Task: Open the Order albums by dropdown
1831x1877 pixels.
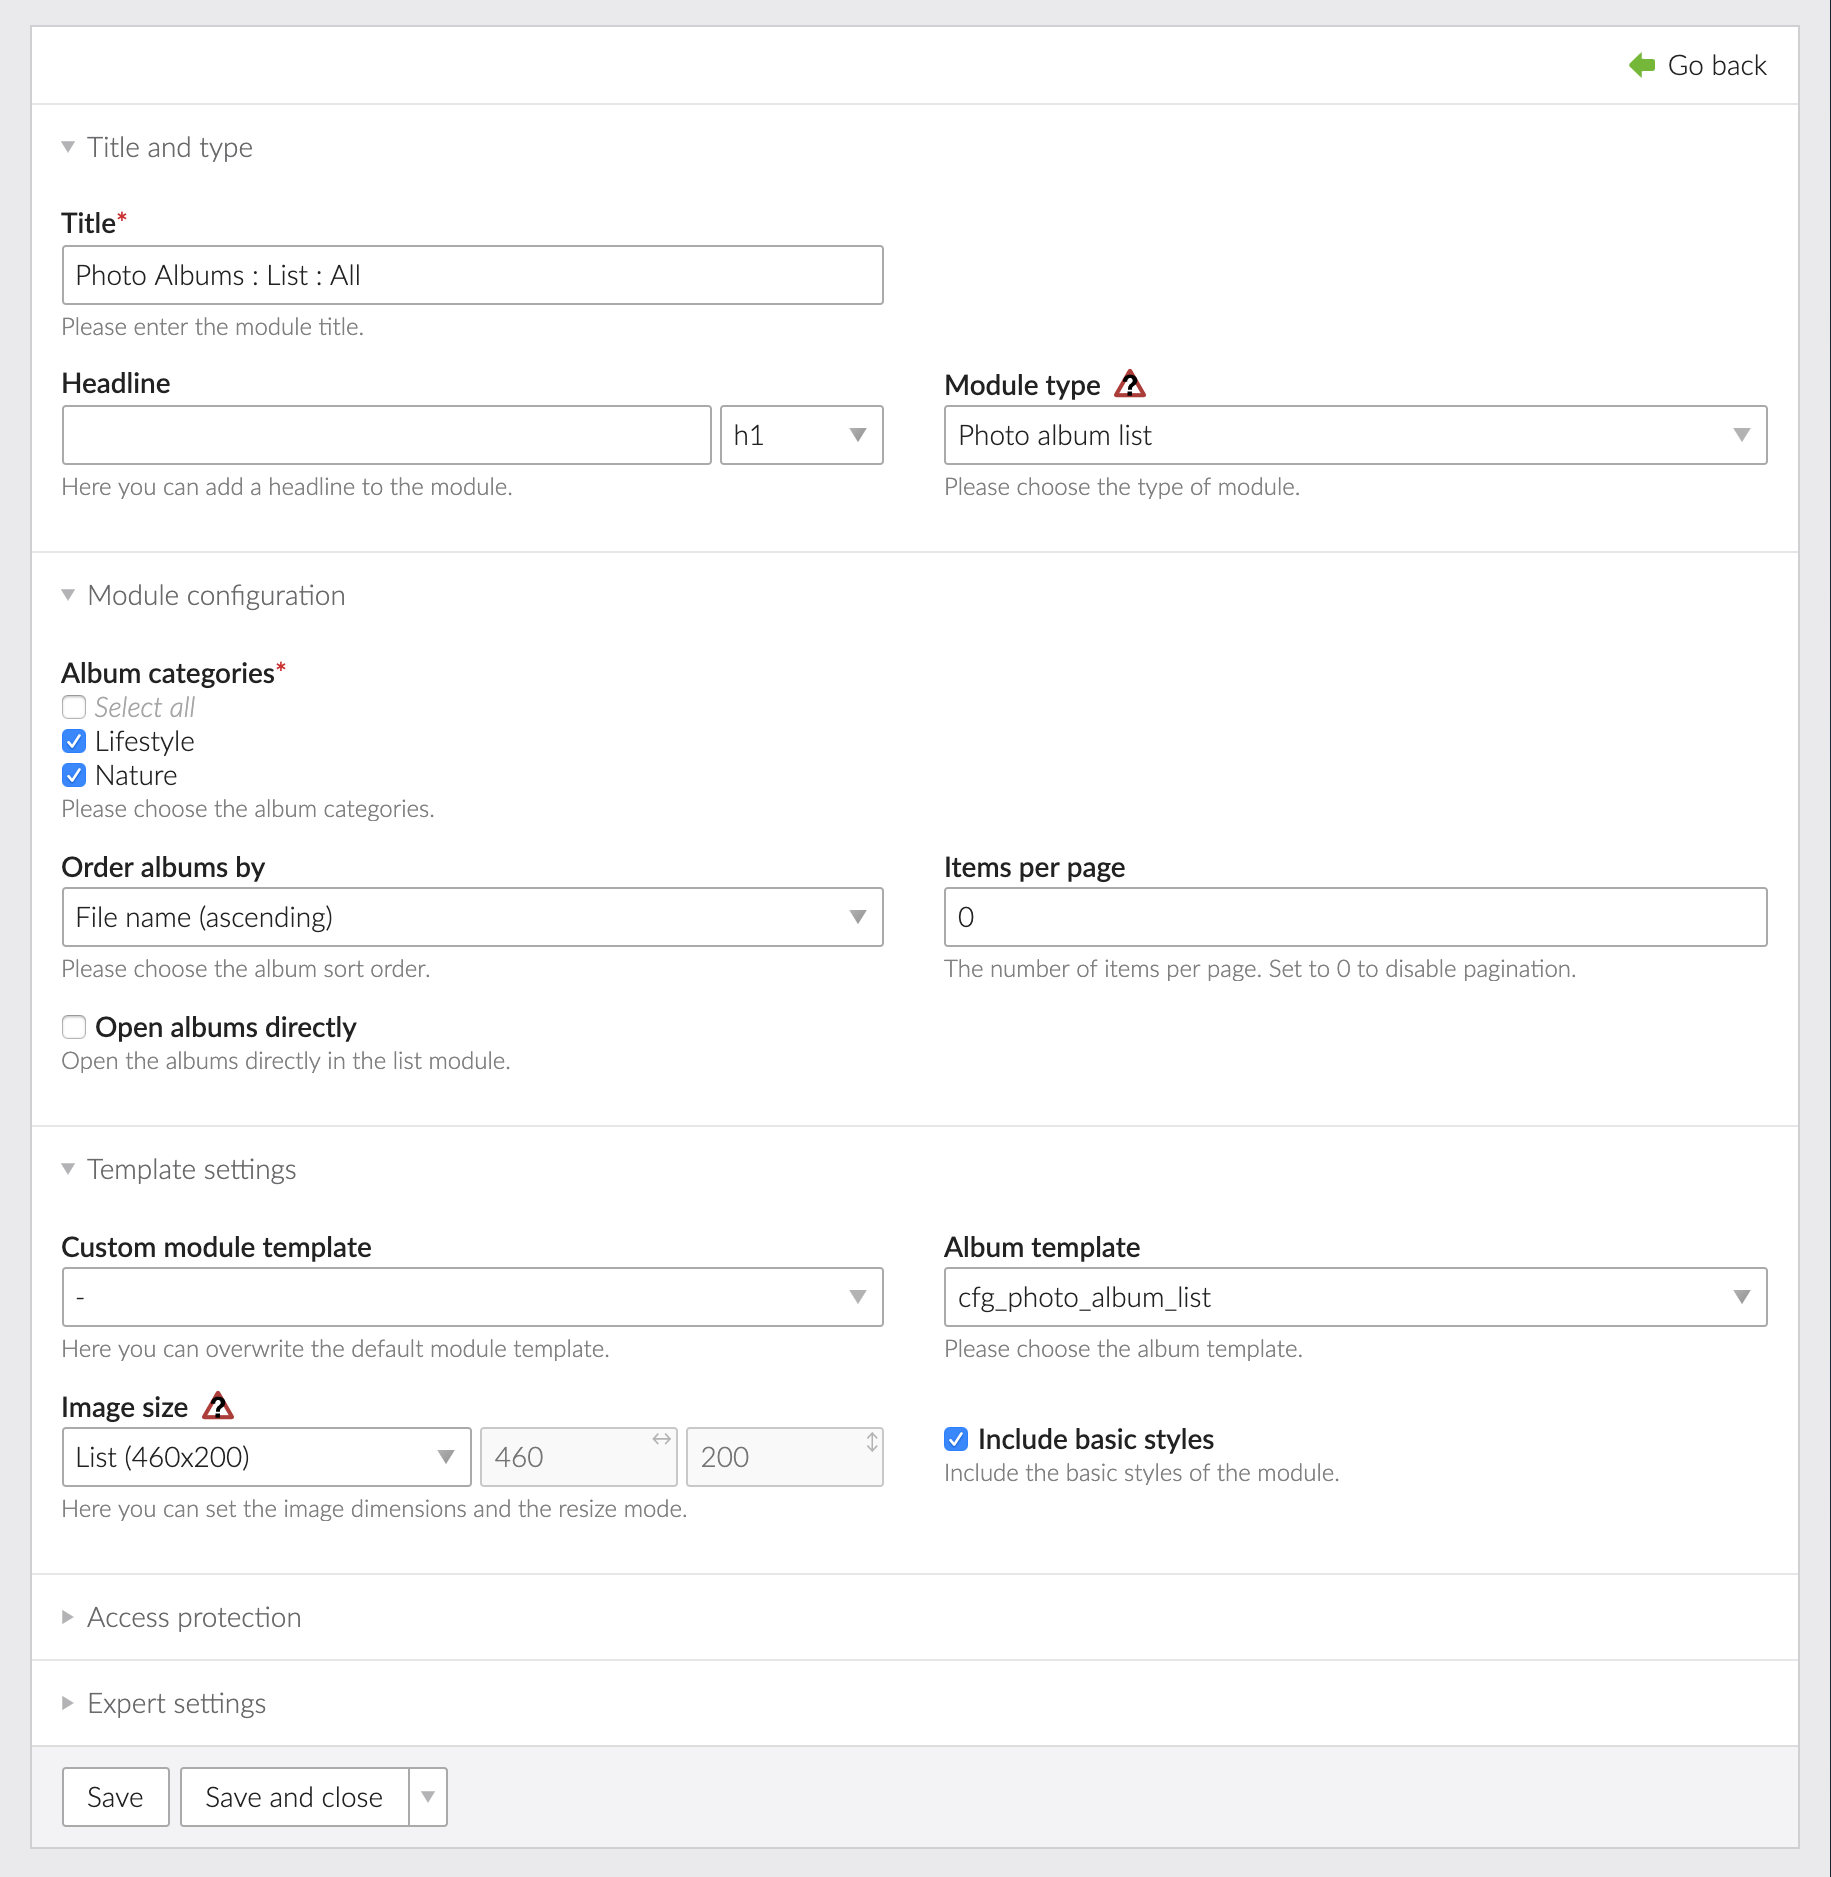Action: coord(472,917)
